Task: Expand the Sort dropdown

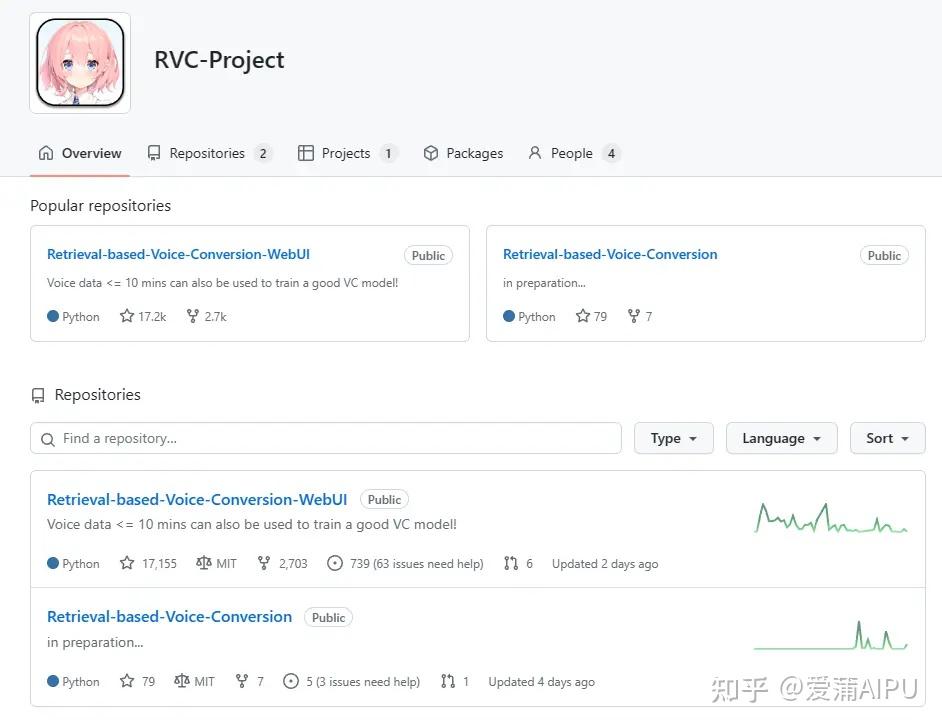Action: click(x=887, y=438)
